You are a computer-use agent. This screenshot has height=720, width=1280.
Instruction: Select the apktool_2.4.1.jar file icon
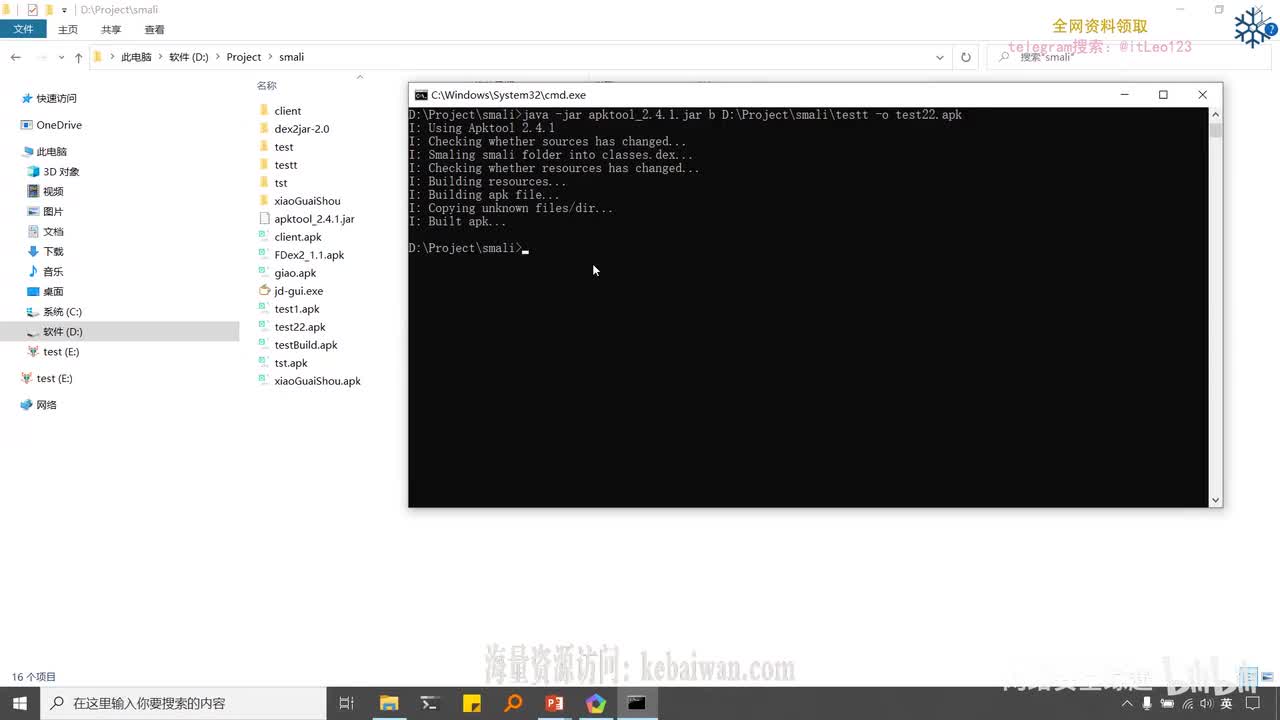tap(264, 219)
